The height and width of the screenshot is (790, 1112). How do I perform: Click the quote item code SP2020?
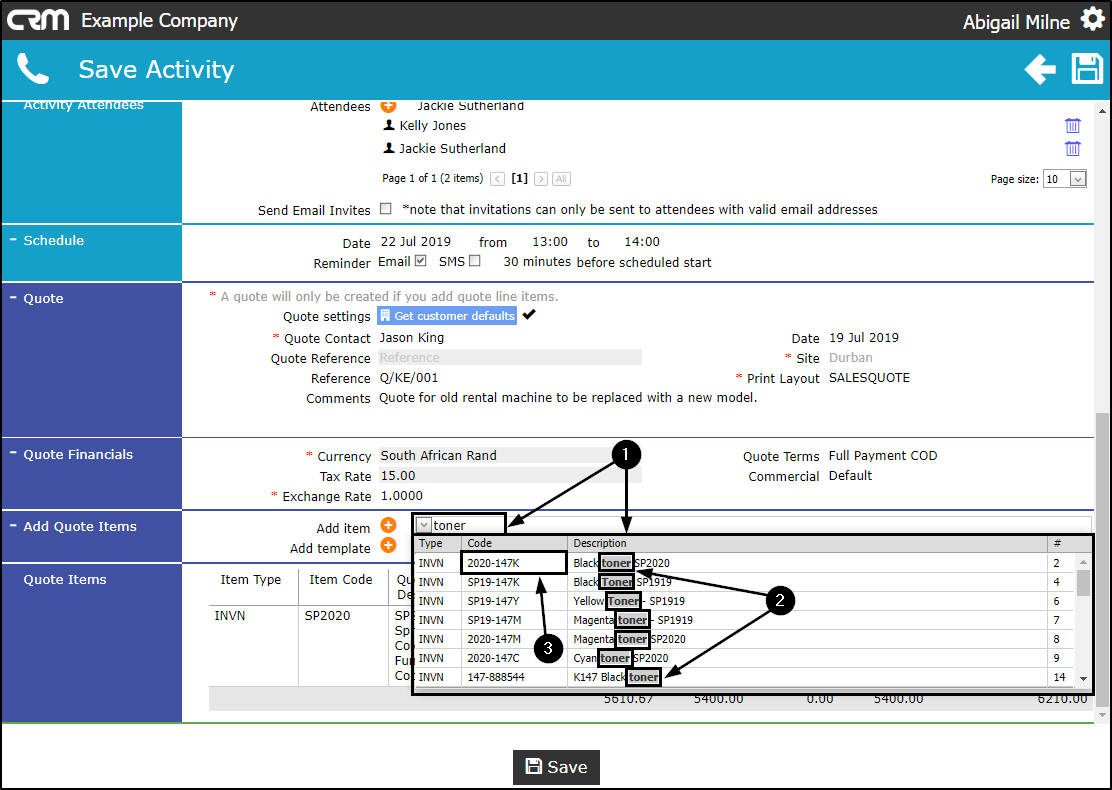click(x=327, y=616)
